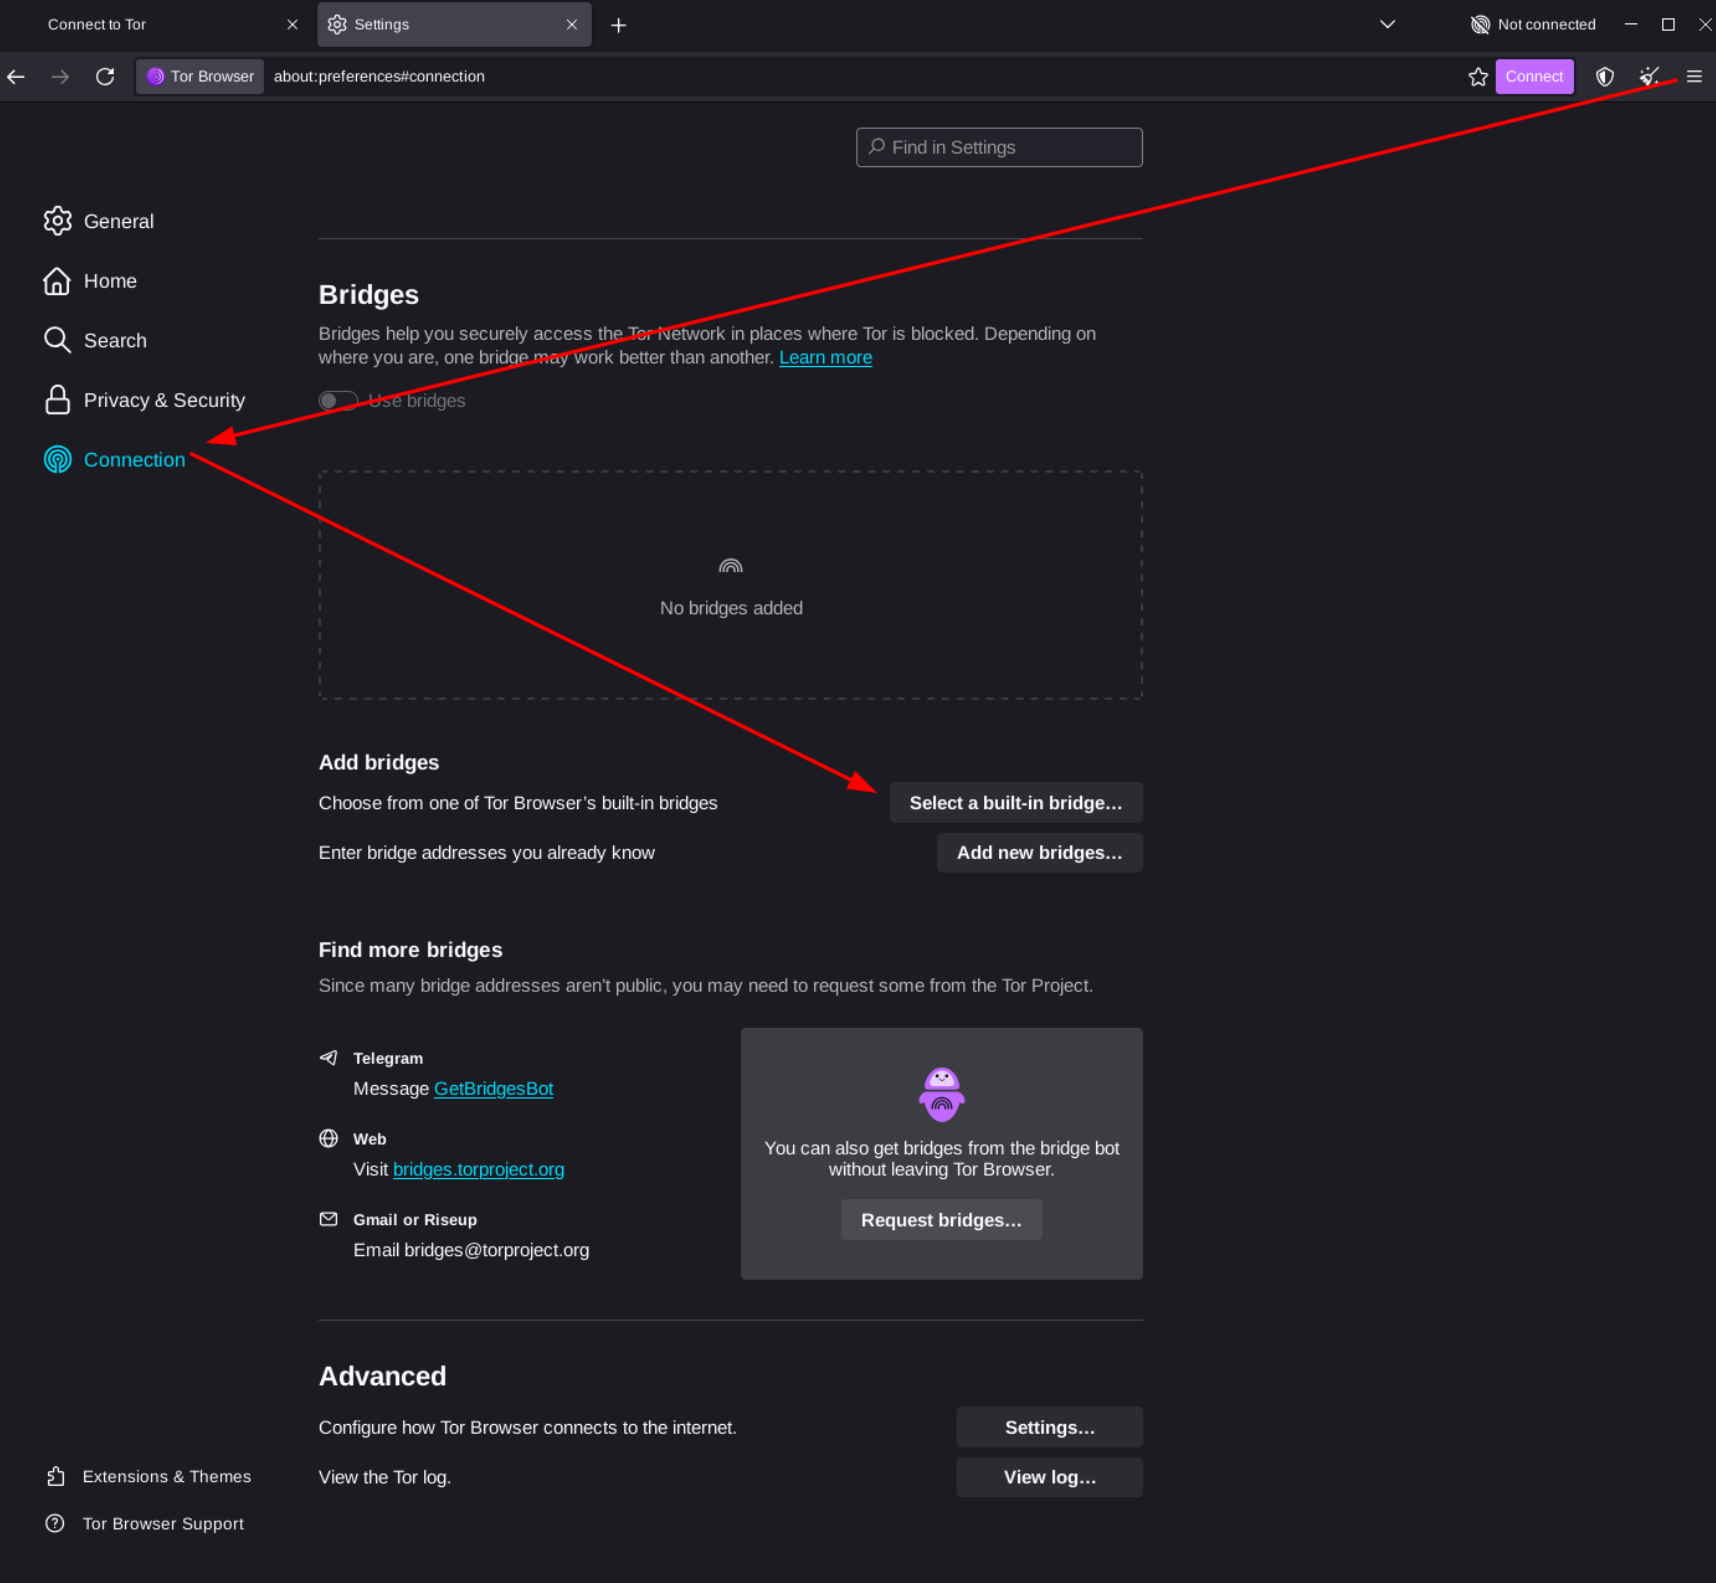Click the Support question mark icon
The height and width of the screenshot is (1583, 1716).
[x=55, y=1523]
